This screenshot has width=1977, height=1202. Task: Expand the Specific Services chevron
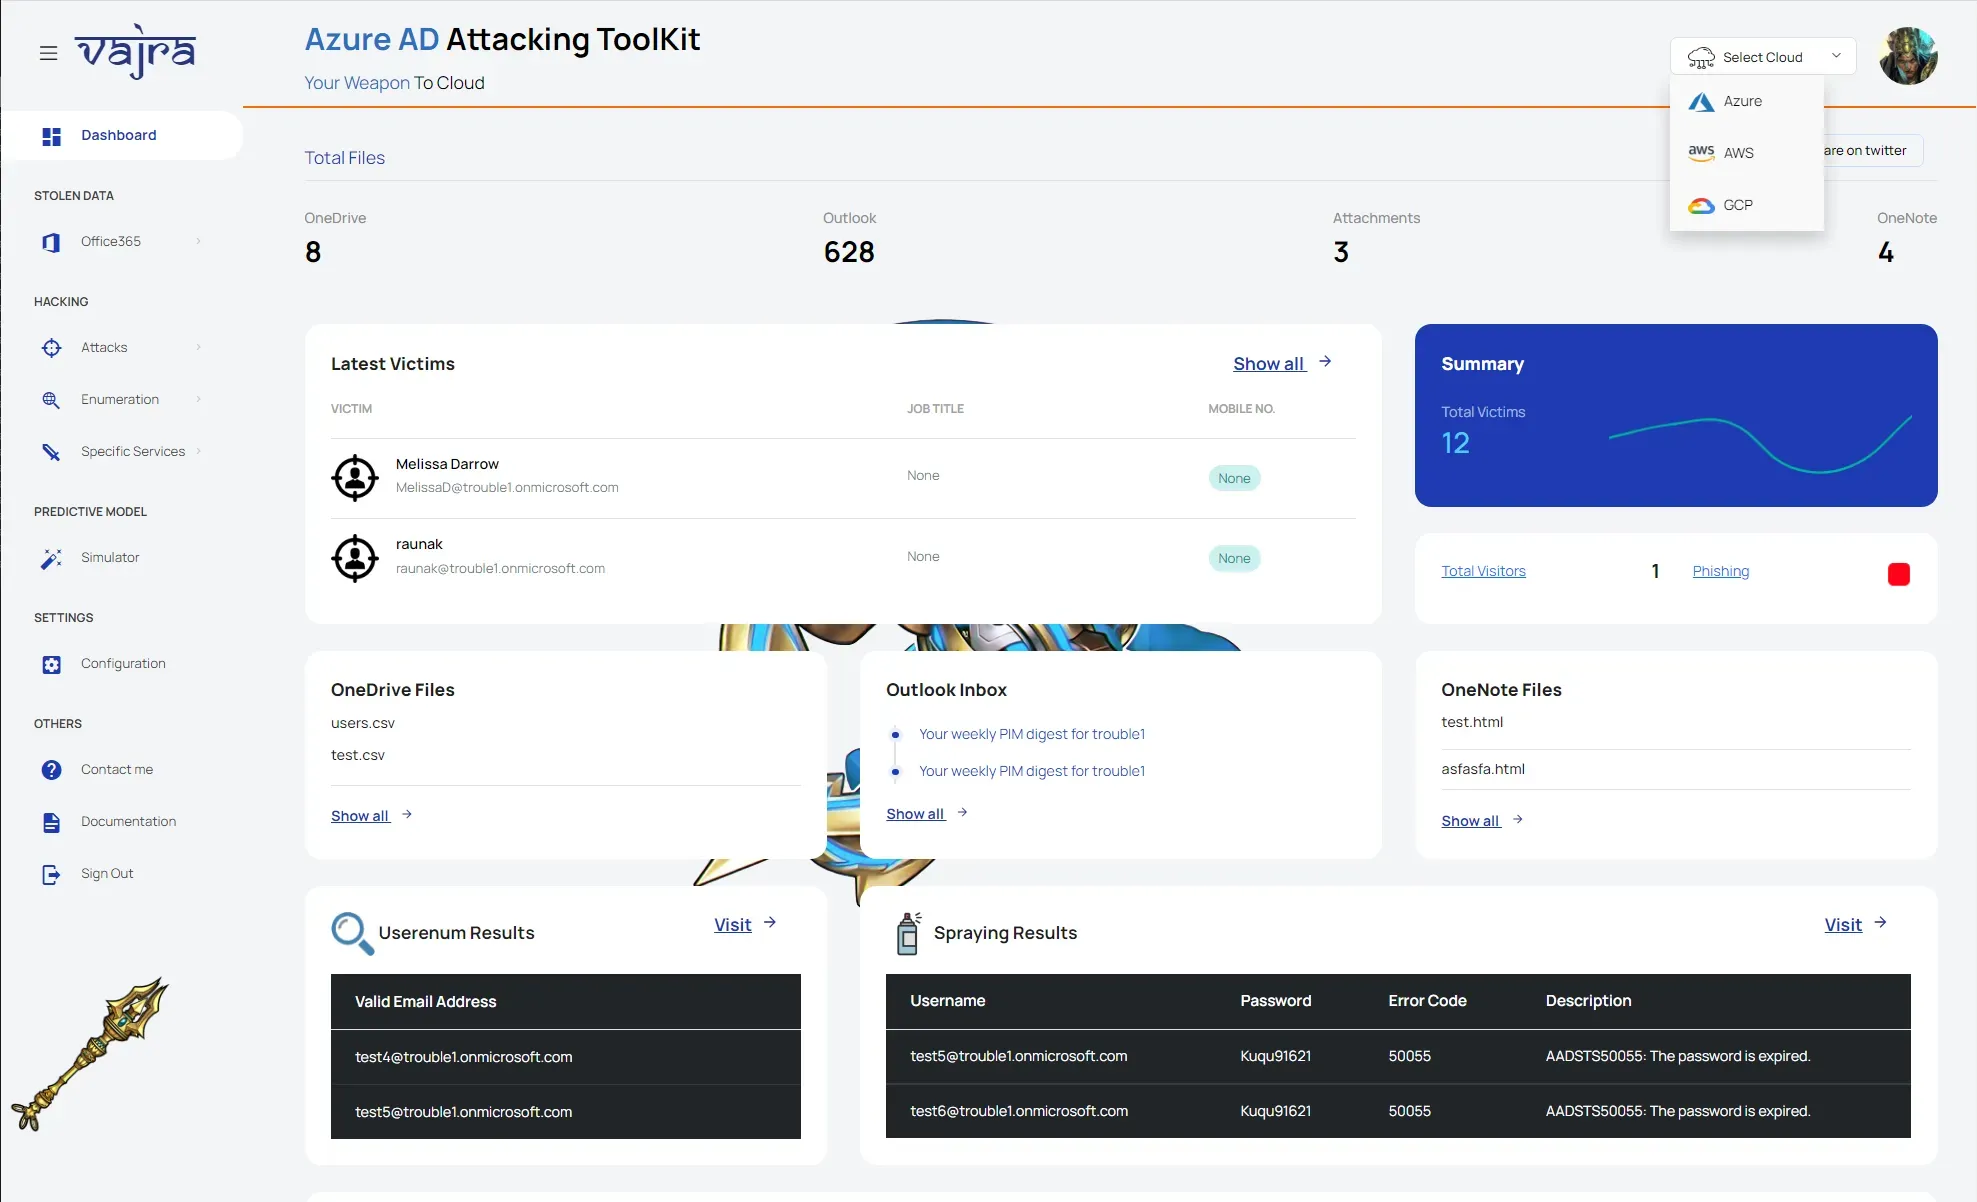click(x=198, y=451)
